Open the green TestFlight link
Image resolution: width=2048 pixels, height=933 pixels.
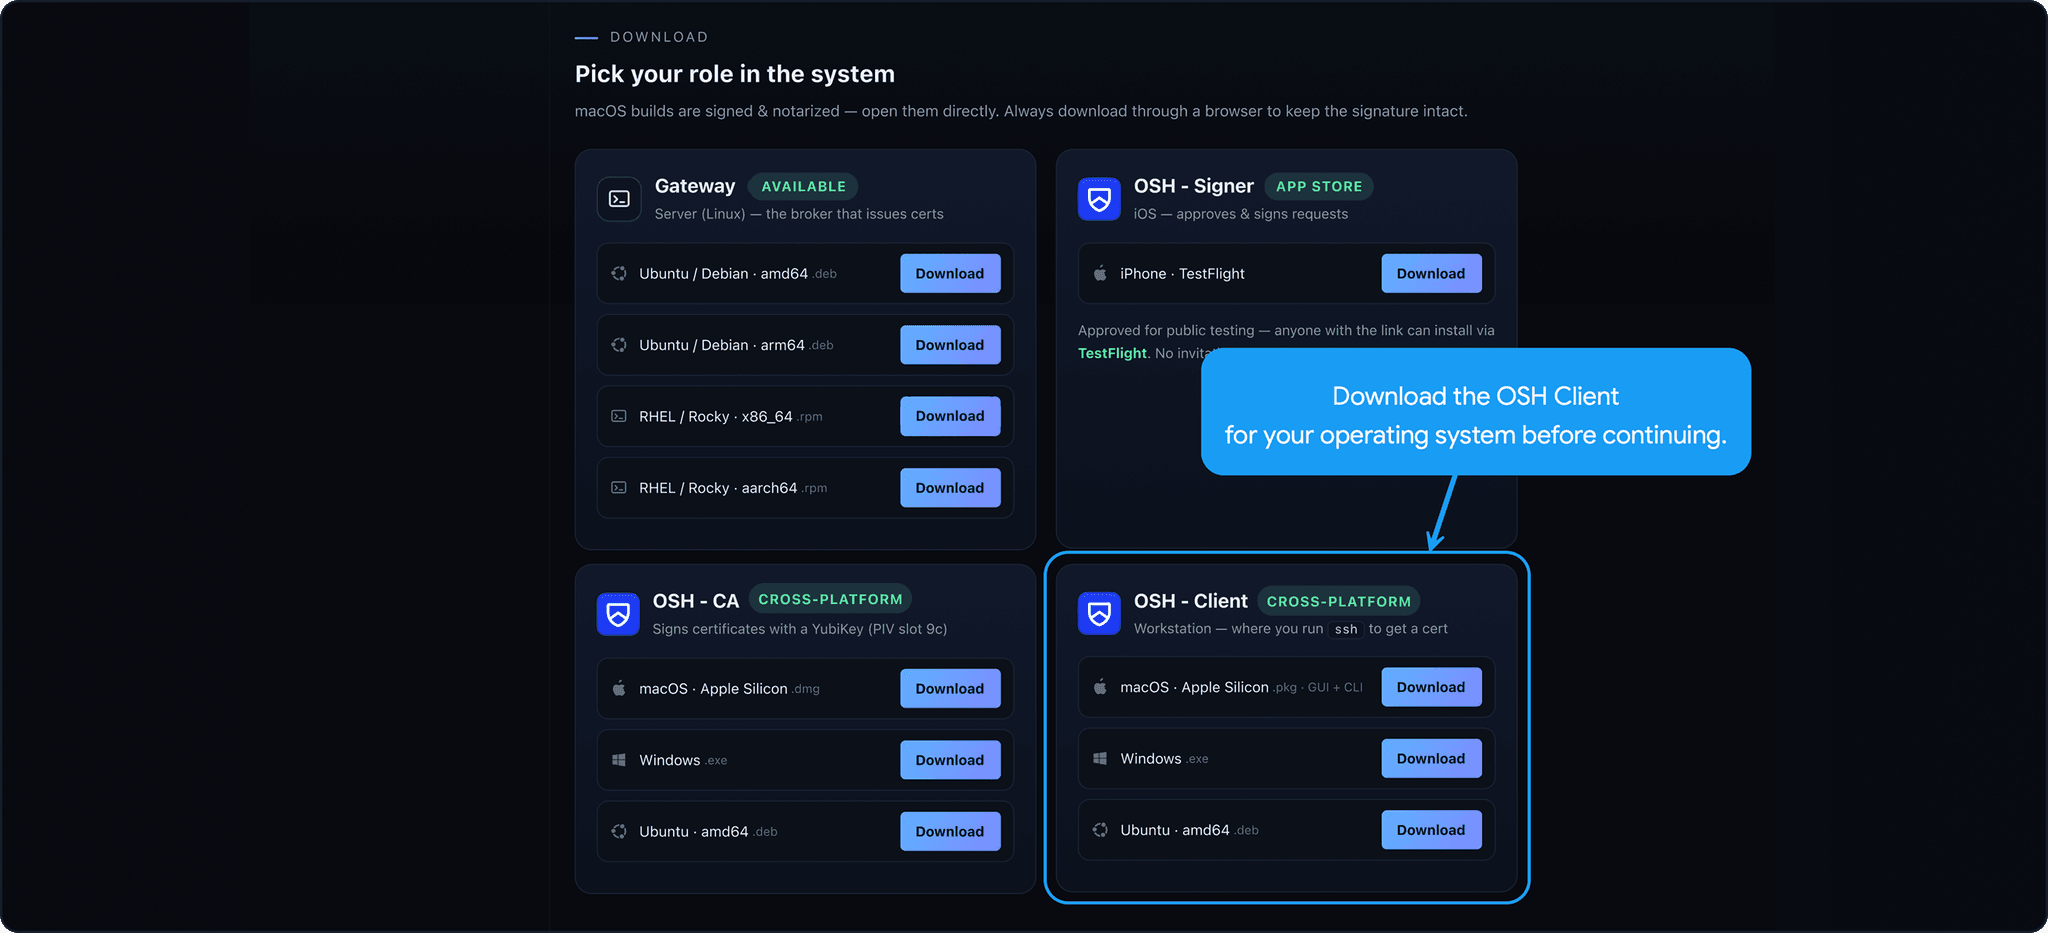1112,353
